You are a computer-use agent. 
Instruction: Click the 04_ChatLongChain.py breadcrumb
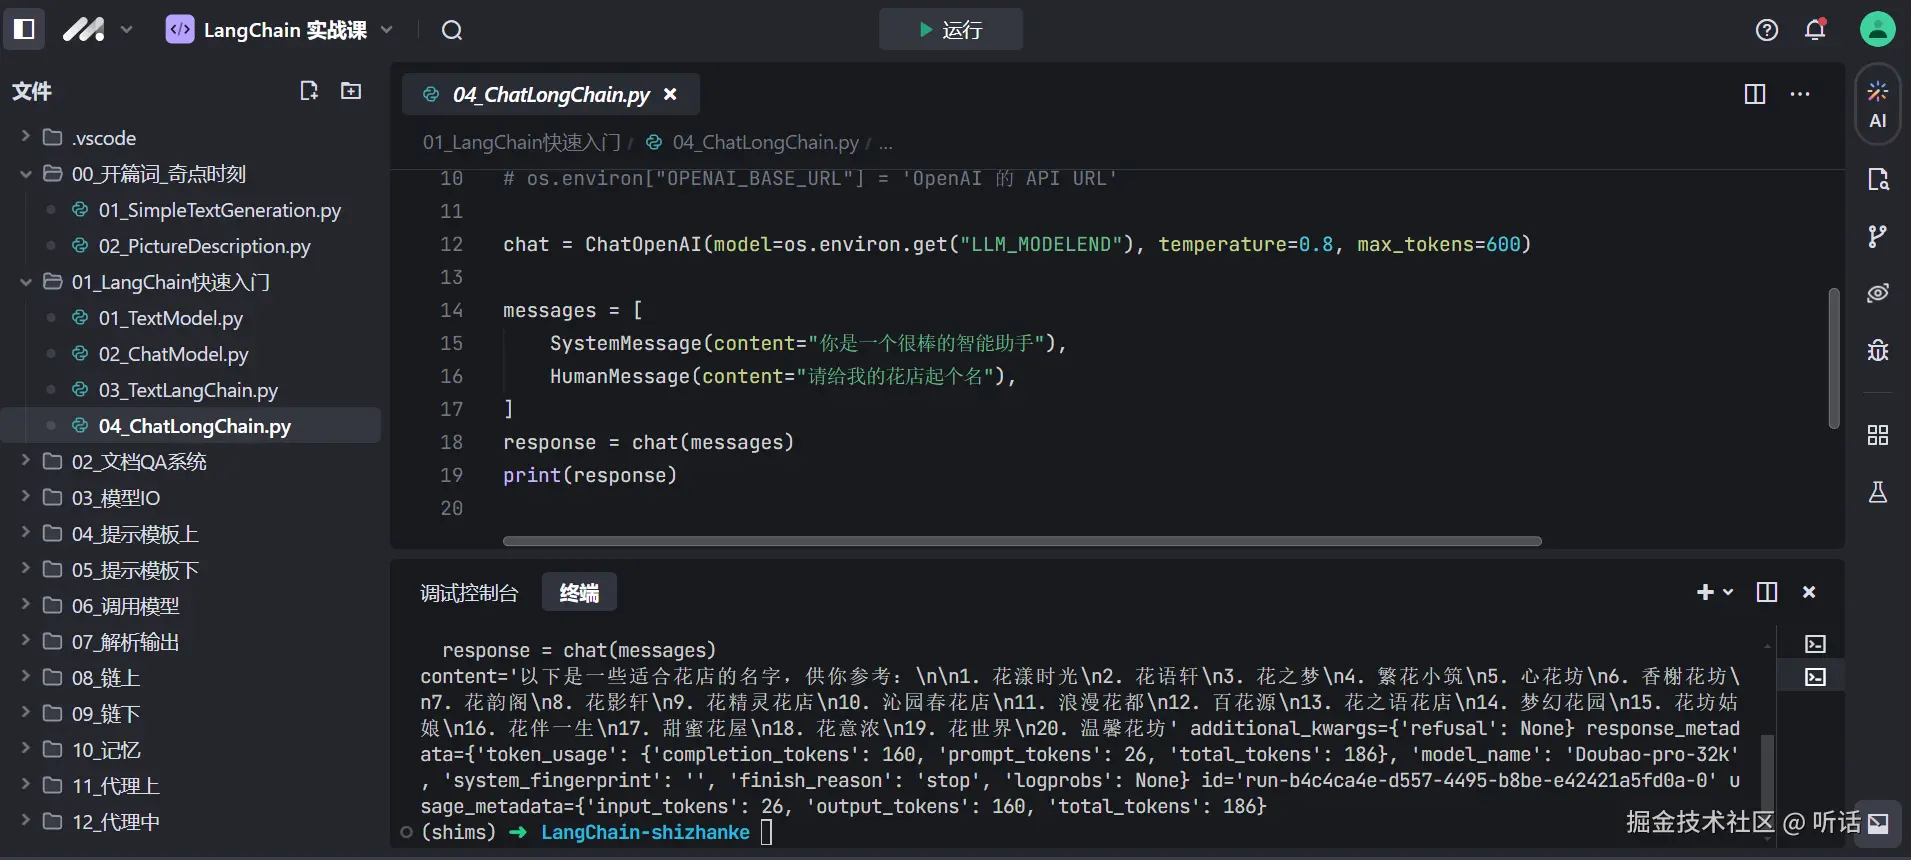click(x=765, y=142)
